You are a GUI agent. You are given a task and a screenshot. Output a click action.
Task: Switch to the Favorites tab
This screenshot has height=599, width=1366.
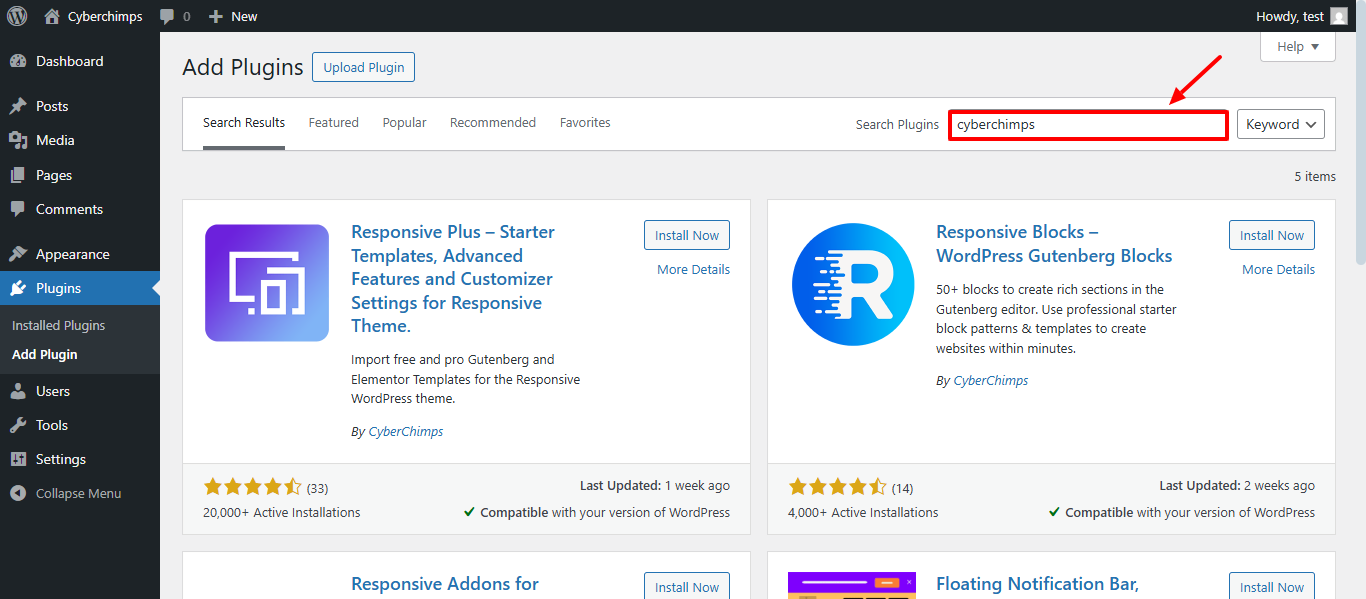tap(585, 123)
